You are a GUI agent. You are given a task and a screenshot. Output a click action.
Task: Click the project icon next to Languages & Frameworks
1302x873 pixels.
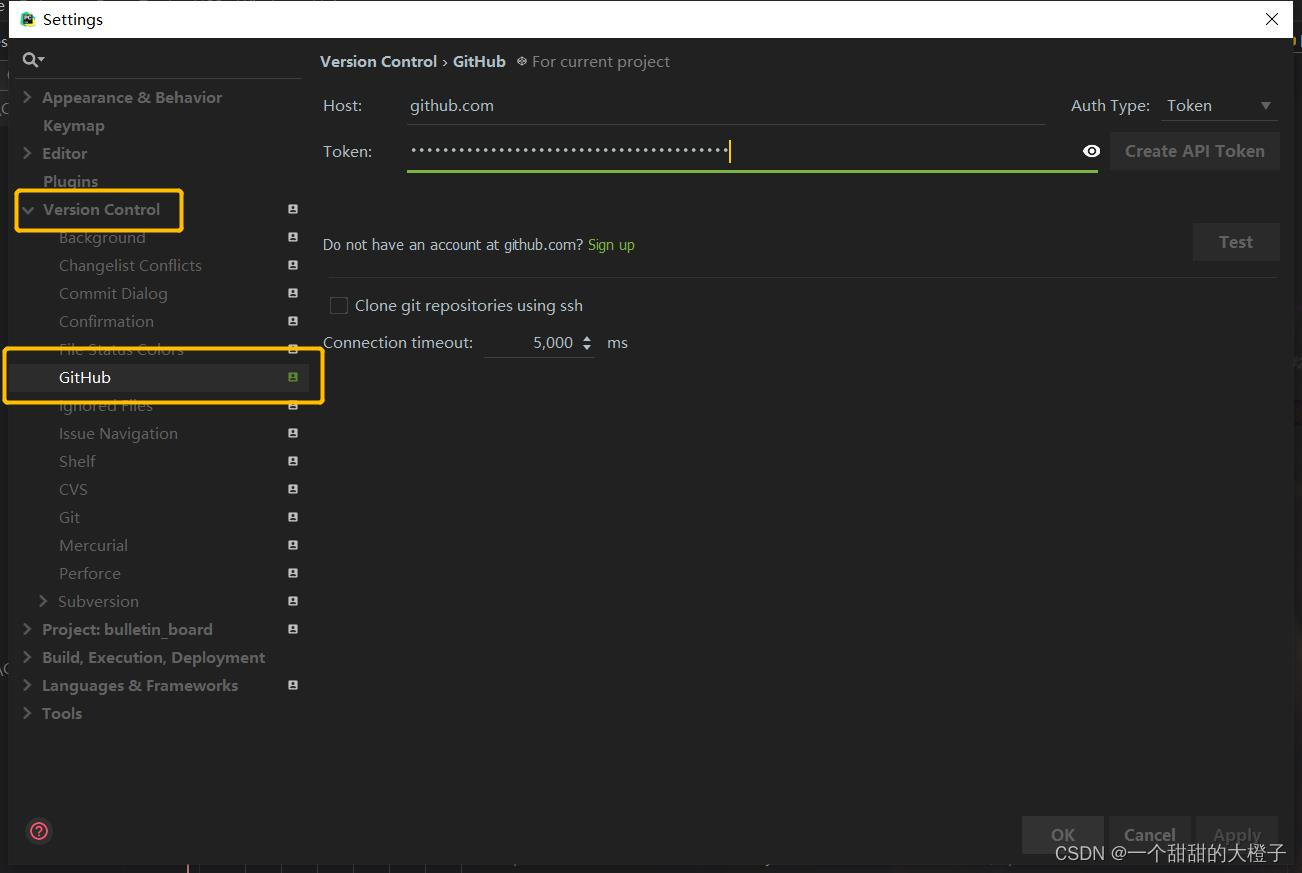pyautogui.click(x=293, y=685)
